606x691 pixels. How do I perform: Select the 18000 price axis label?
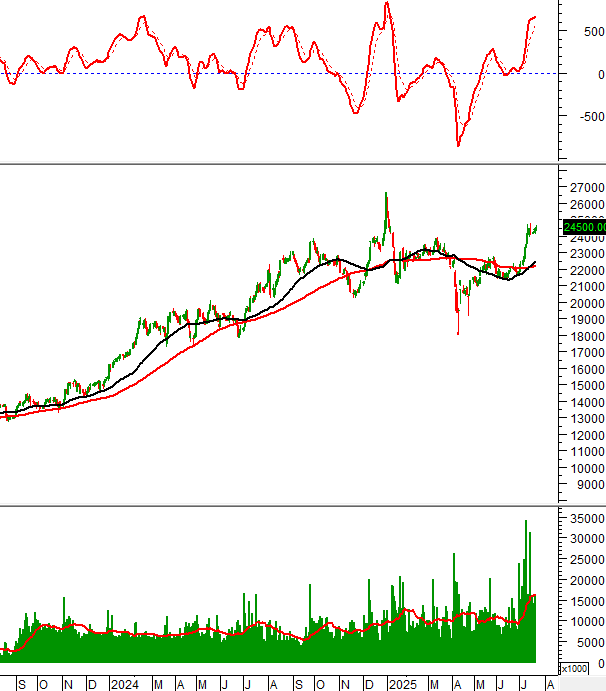[587, 337]
